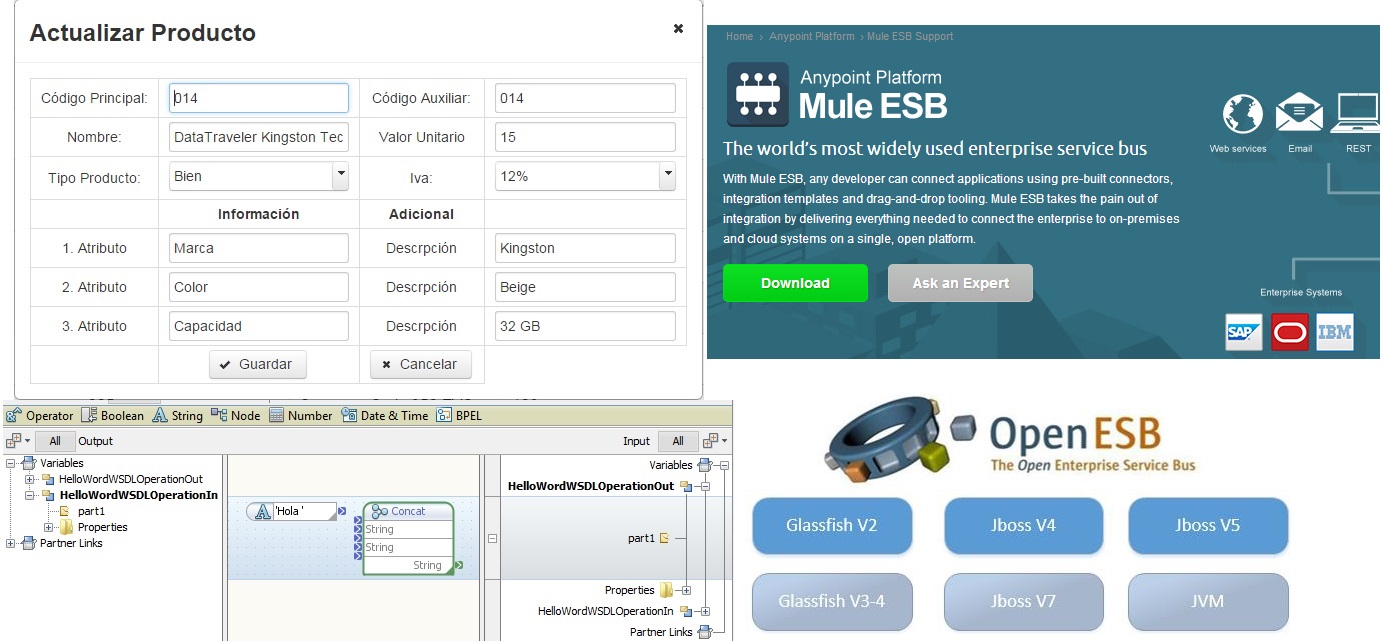Screen dimensions: 1387x642
Task: Click the IBM logo icon
Action: tap(1335, 331)
